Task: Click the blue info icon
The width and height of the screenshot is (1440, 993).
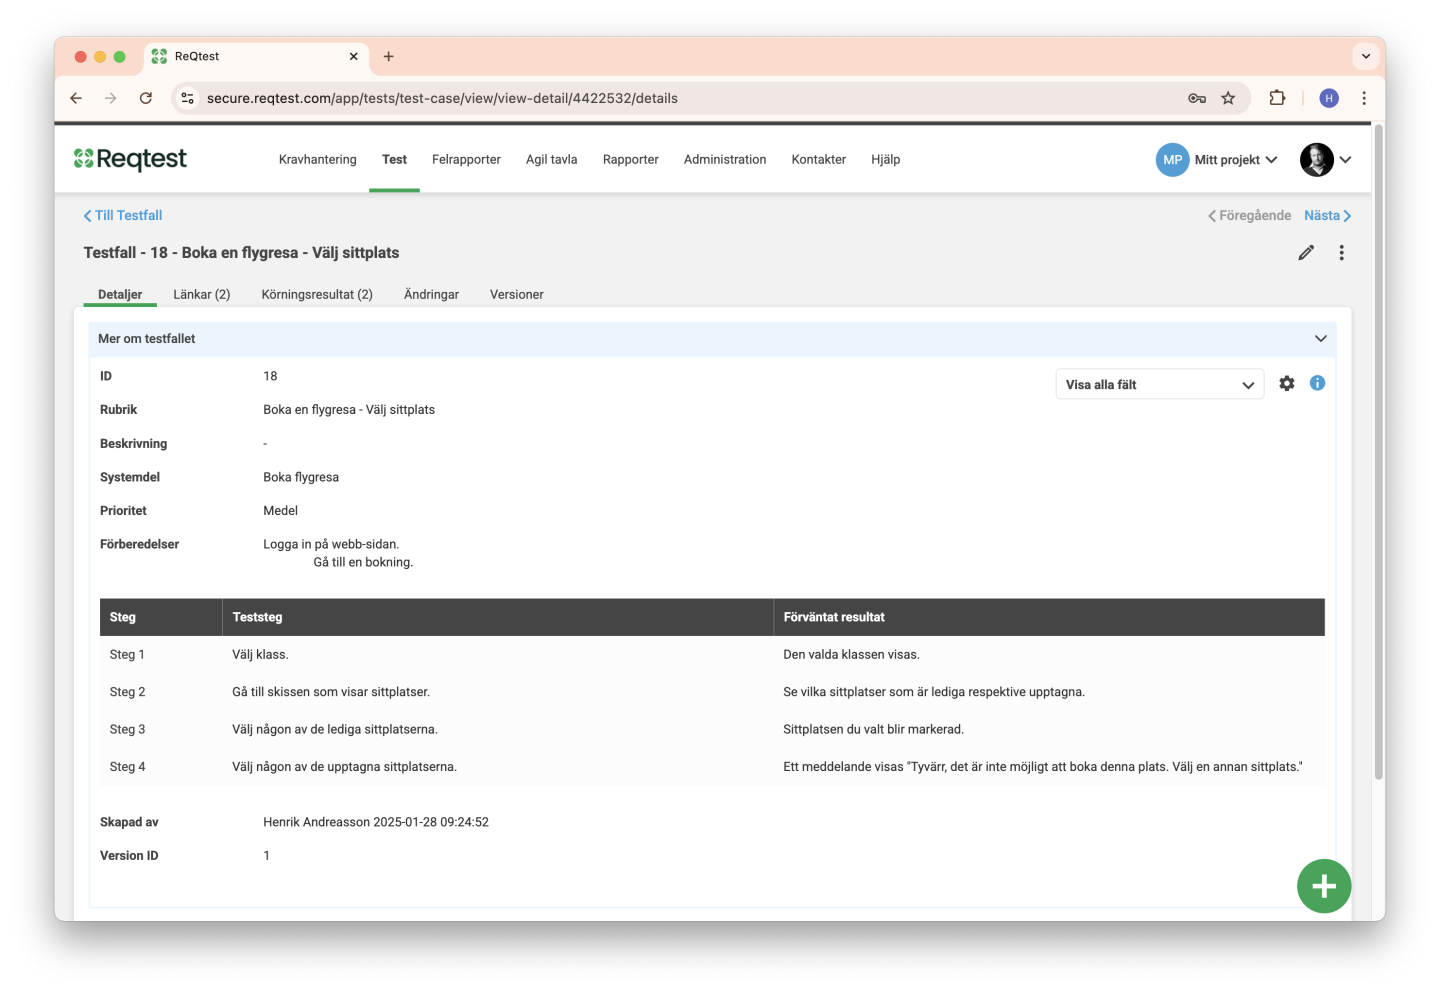Action: [1317, 383]
